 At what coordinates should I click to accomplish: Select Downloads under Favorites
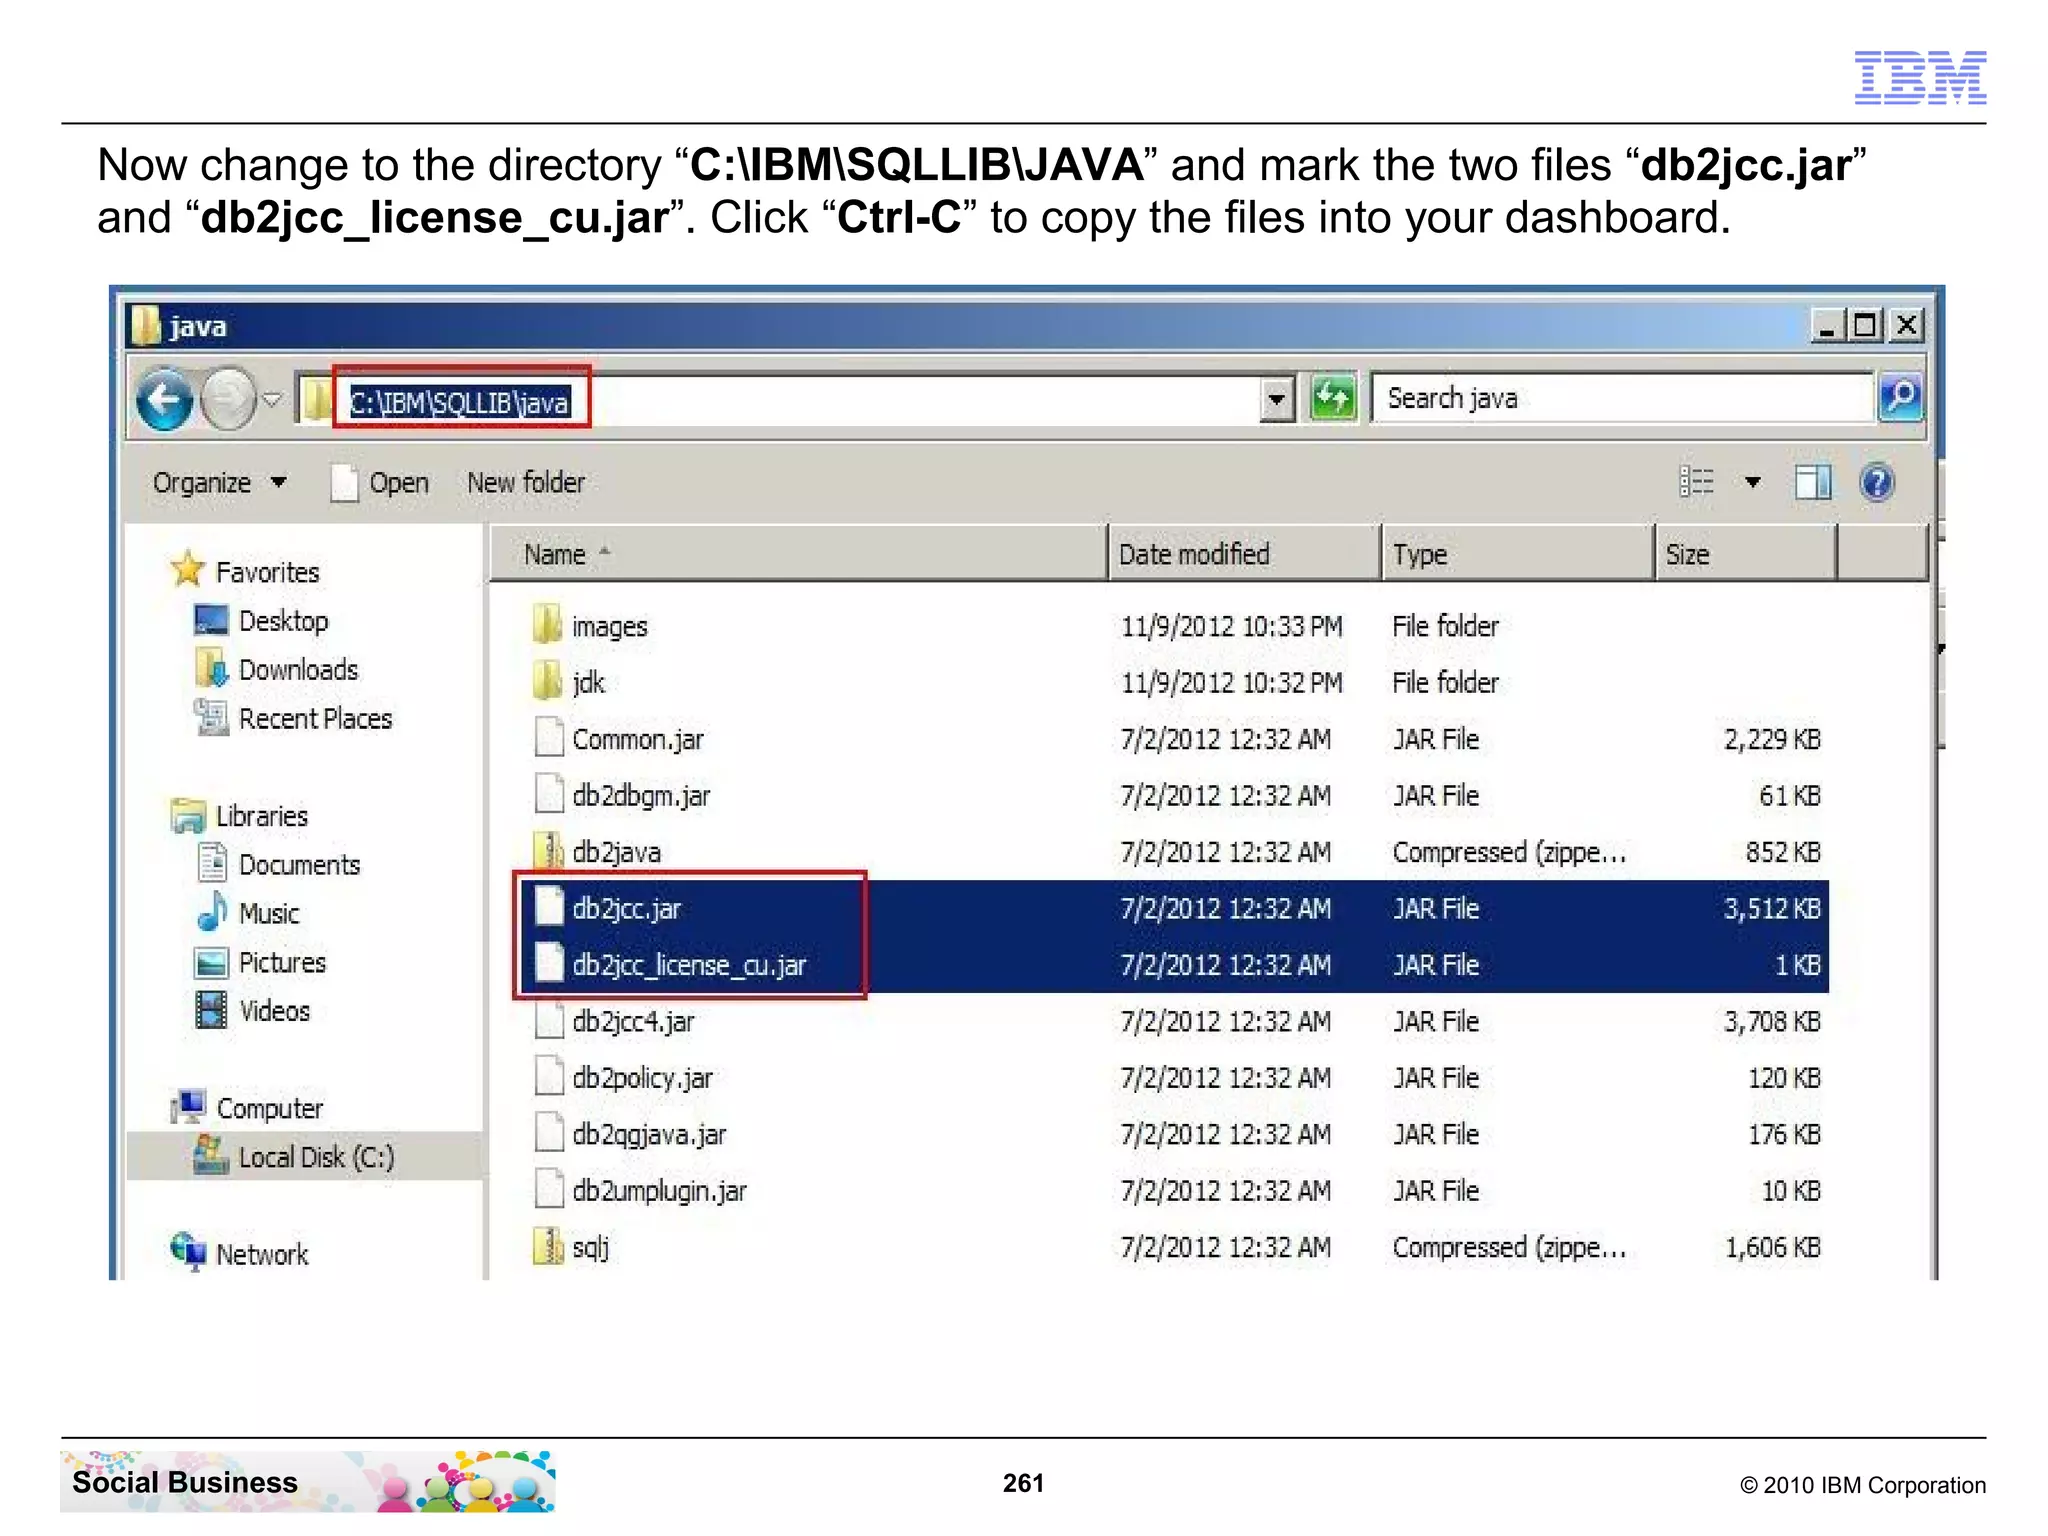(x=277, y=670)
